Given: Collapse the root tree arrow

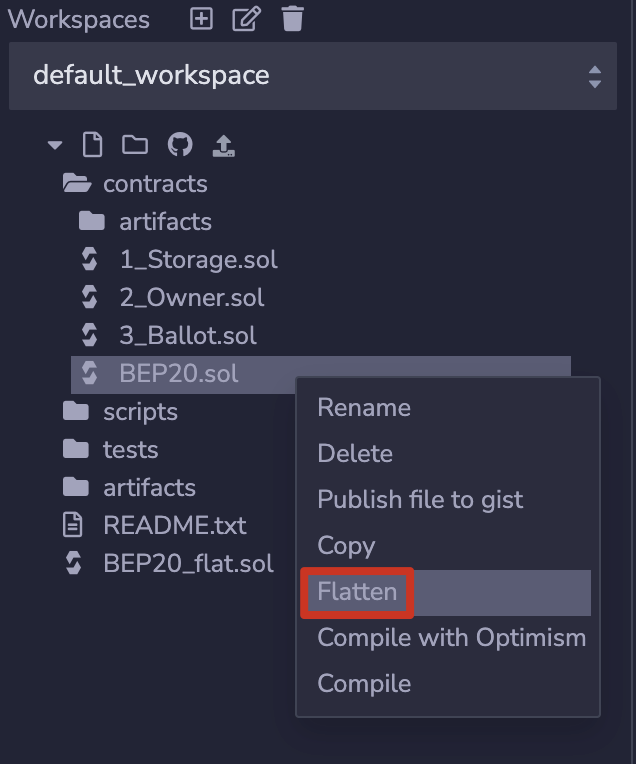Looking at the screenshot, I should [x=55, y=146].
